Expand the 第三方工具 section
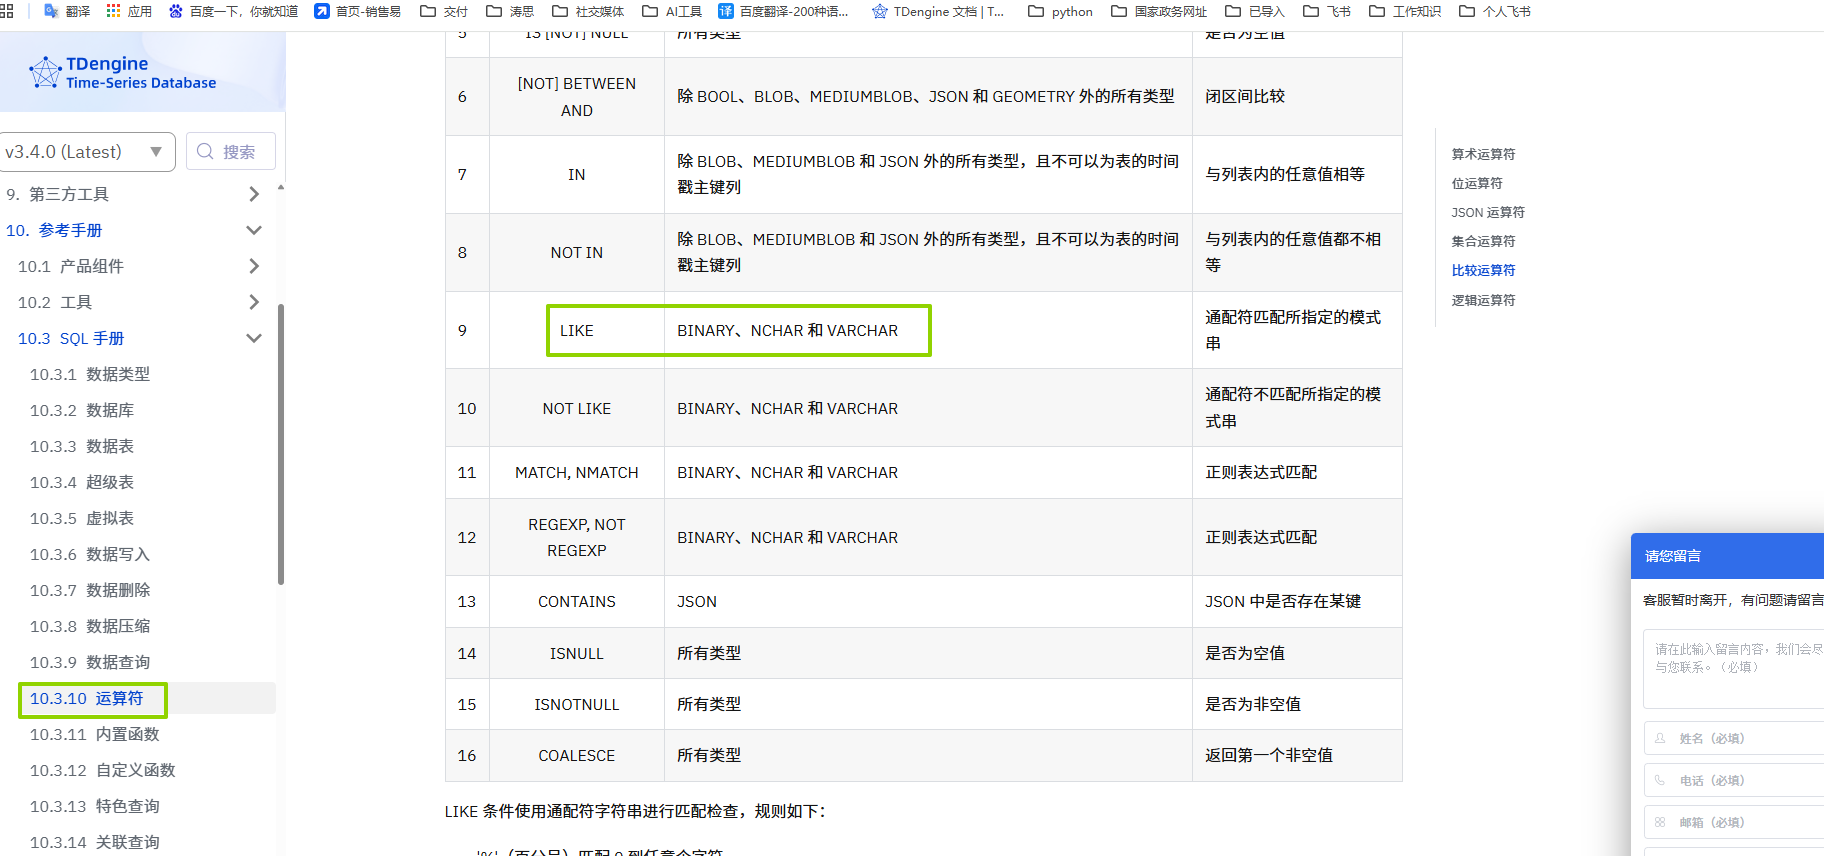This screenshot has height=856, width=1824. click(x=253, y=194)
